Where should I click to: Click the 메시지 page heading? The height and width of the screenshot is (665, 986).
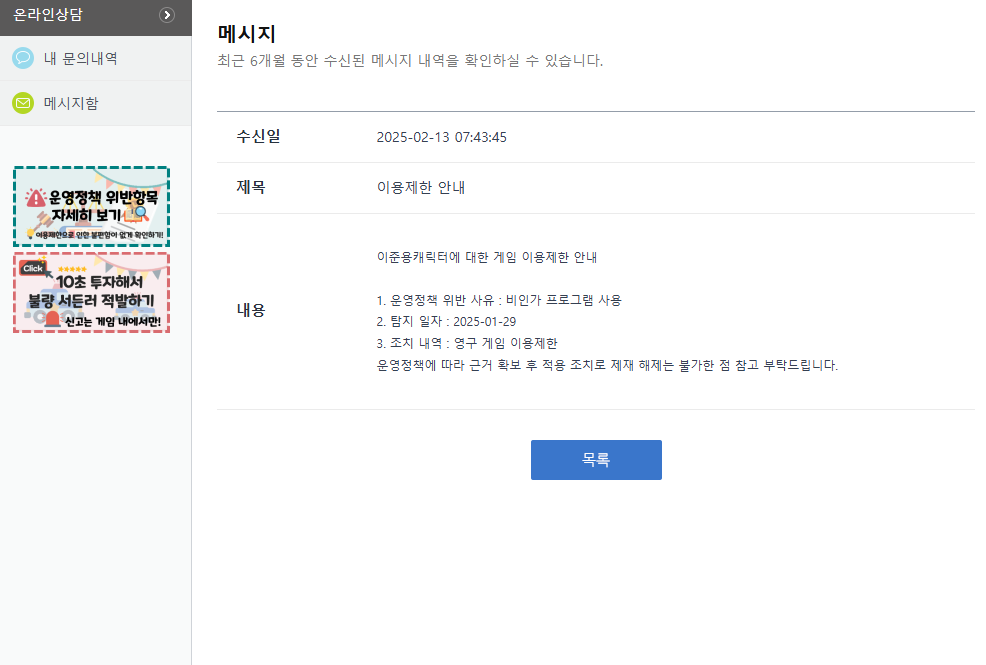point(246,35)
